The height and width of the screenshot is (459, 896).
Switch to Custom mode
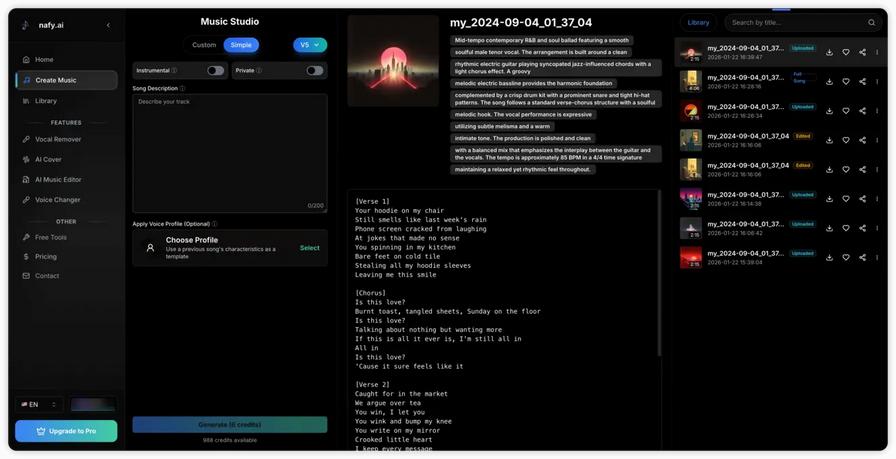(x=204, y=45)
